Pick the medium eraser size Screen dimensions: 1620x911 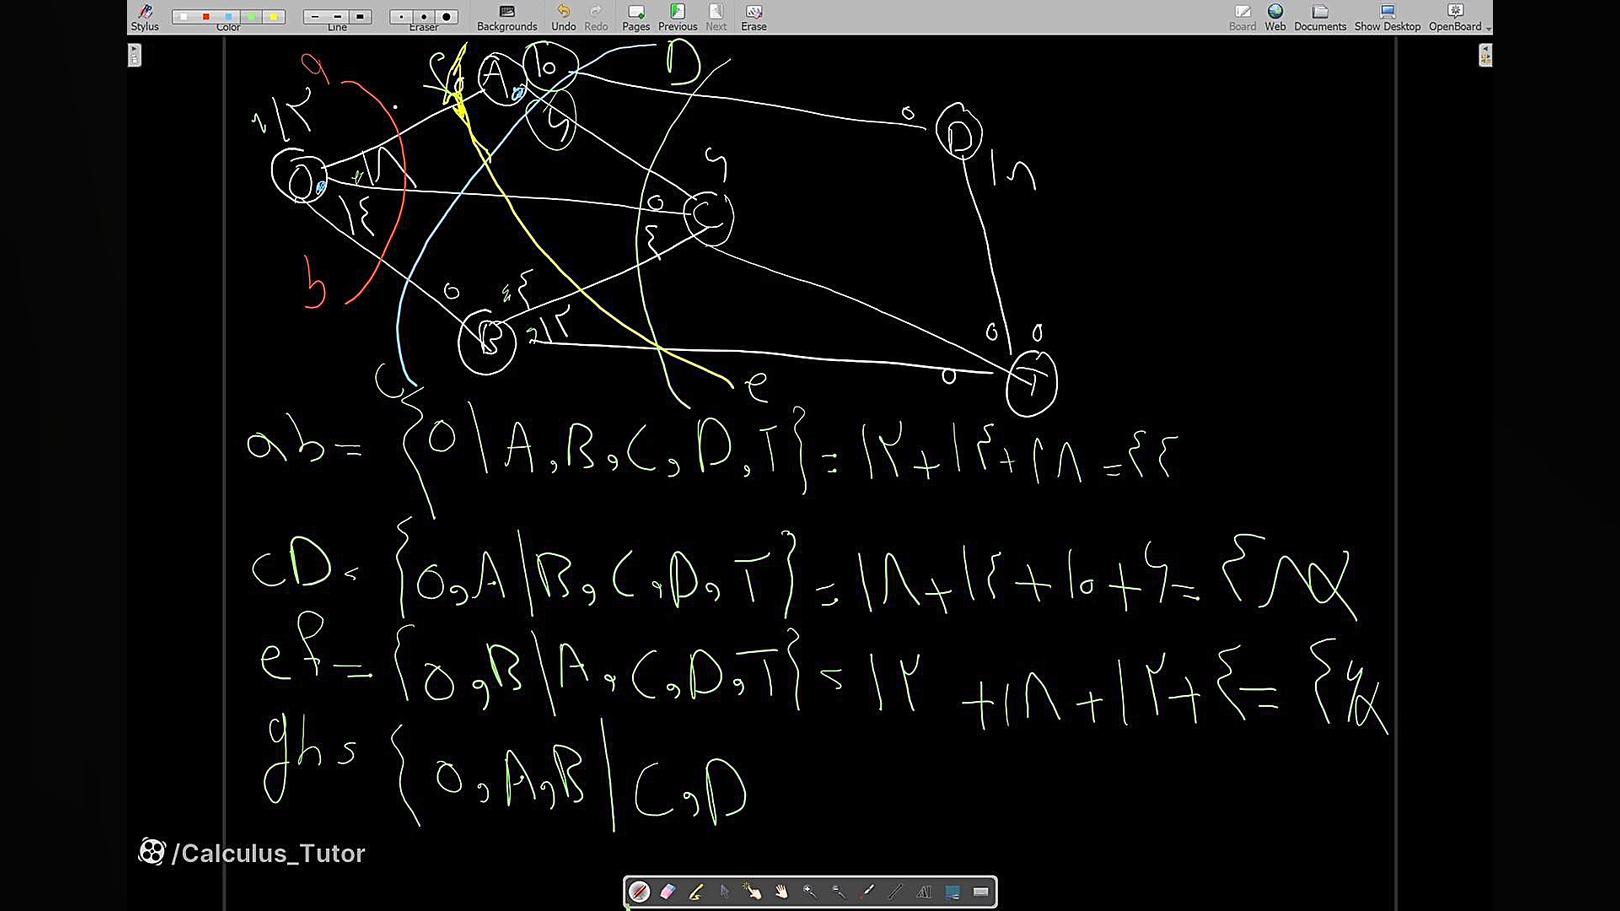click(424, 16)
